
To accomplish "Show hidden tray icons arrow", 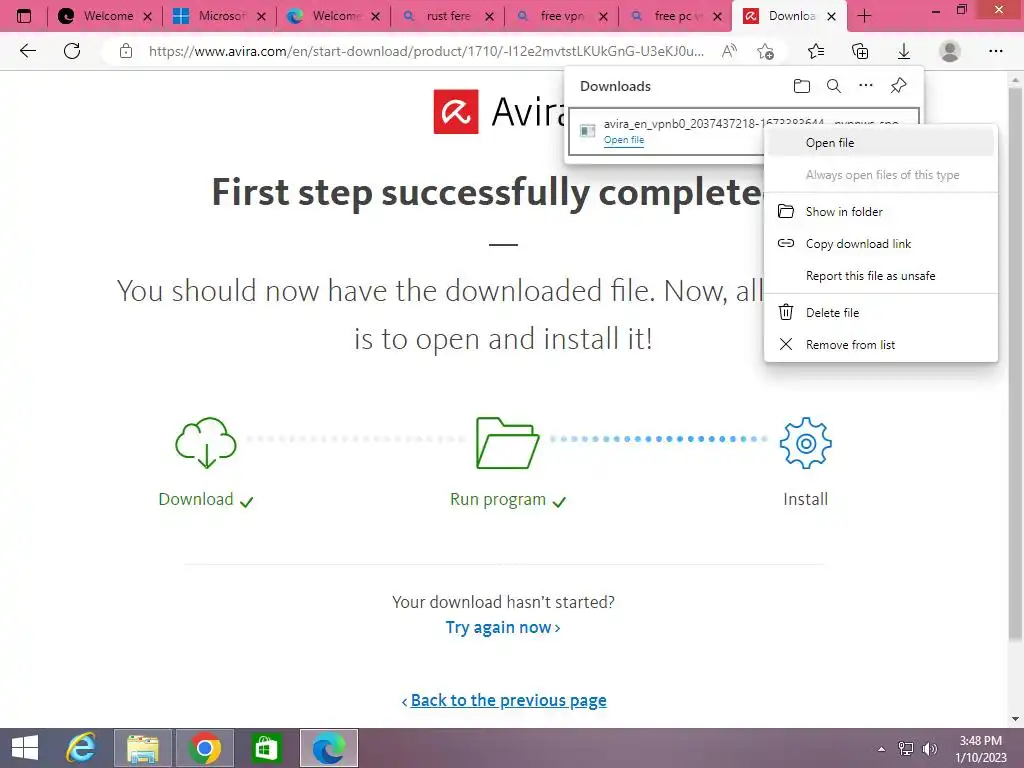I will tap(882, 749).
